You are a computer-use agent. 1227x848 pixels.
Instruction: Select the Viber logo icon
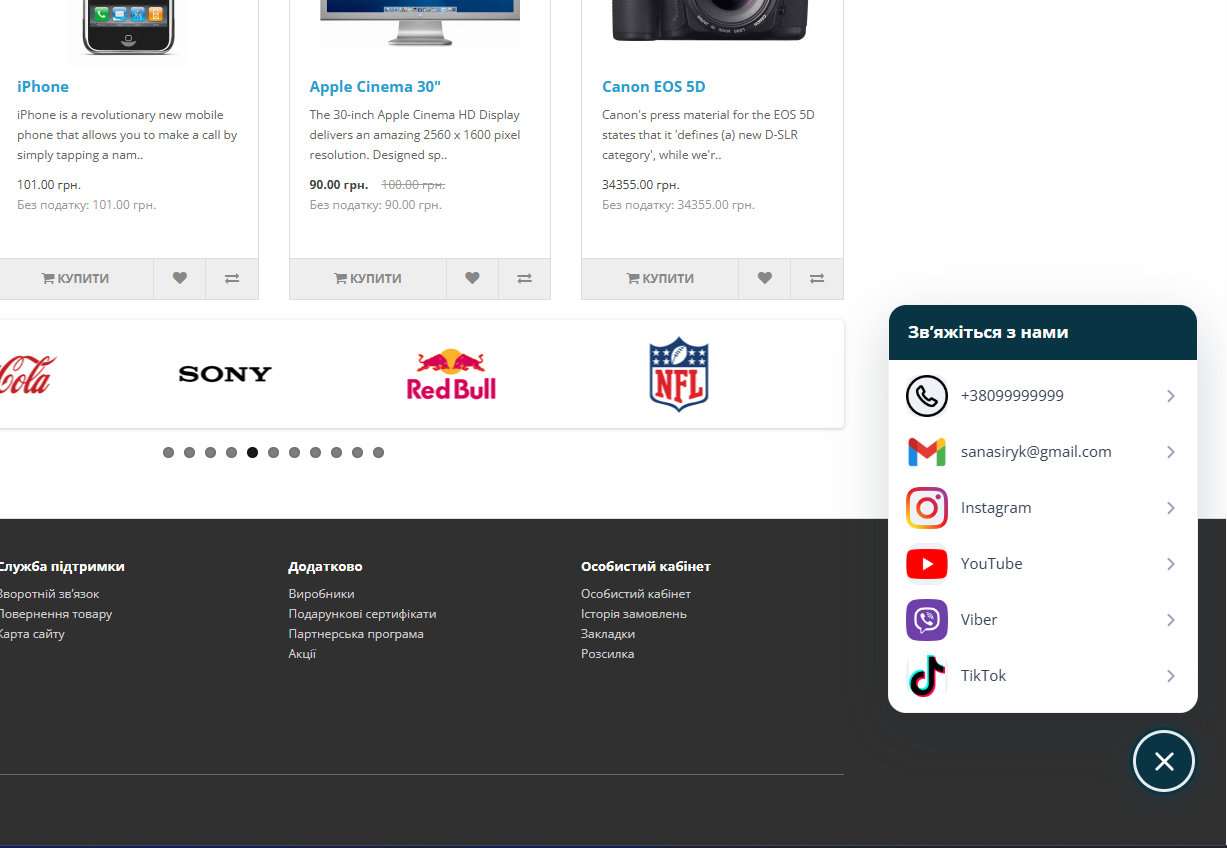click(x=927, y=620)
